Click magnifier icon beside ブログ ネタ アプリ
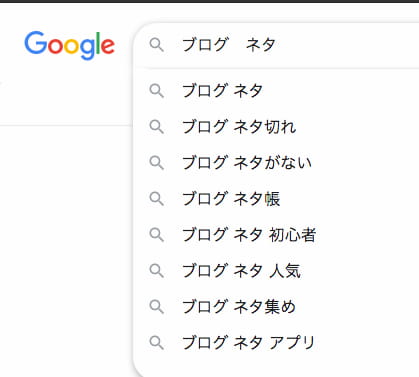Screen dimensions: 419x377 click(x=156, y=343)
